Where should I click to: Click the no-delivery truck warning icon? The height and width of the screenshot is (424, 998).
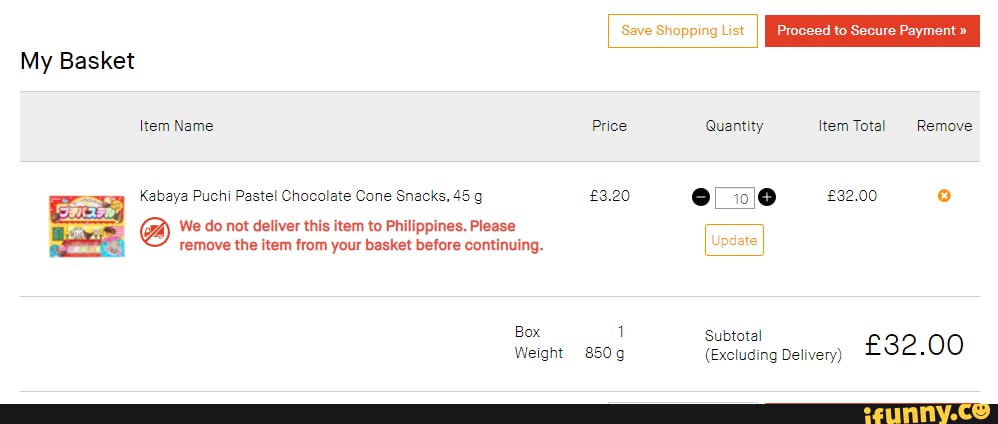coord(155,234)
